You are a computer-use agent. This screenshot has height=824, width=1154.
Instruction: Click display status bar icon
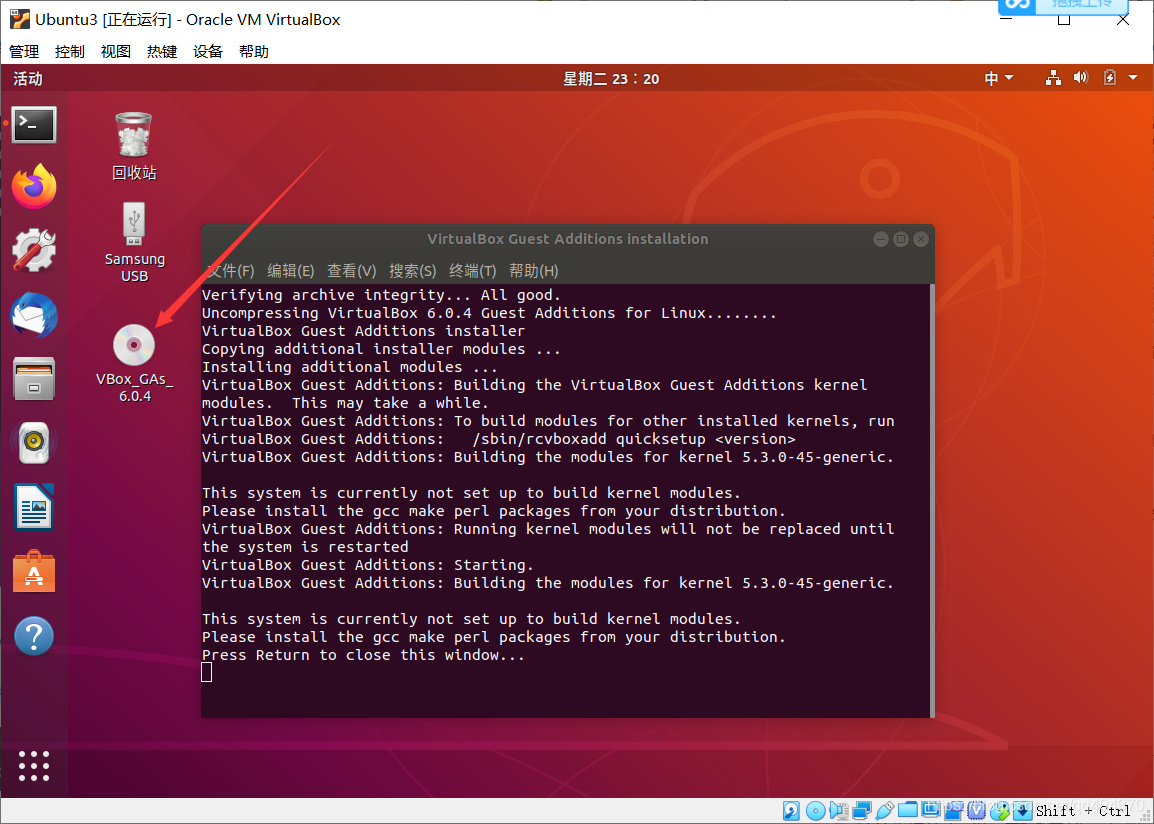click(931, 810)
